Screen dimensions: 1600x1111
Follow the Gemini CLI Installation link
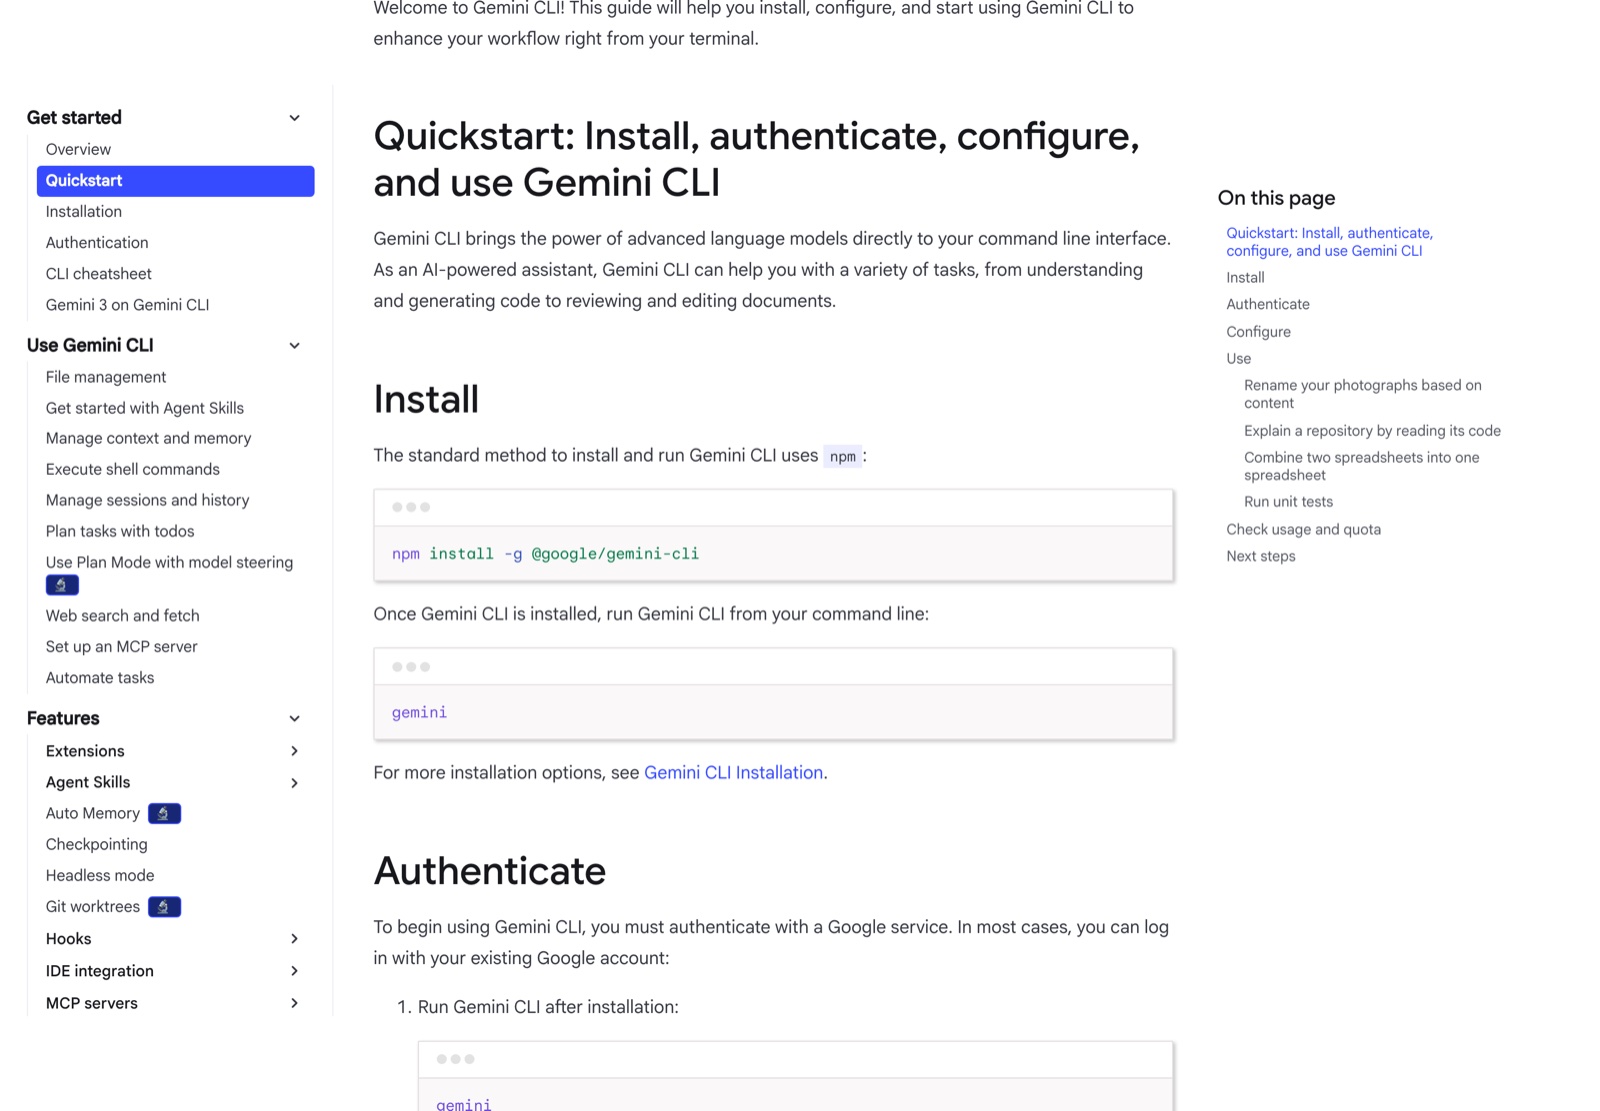point(733,772)
